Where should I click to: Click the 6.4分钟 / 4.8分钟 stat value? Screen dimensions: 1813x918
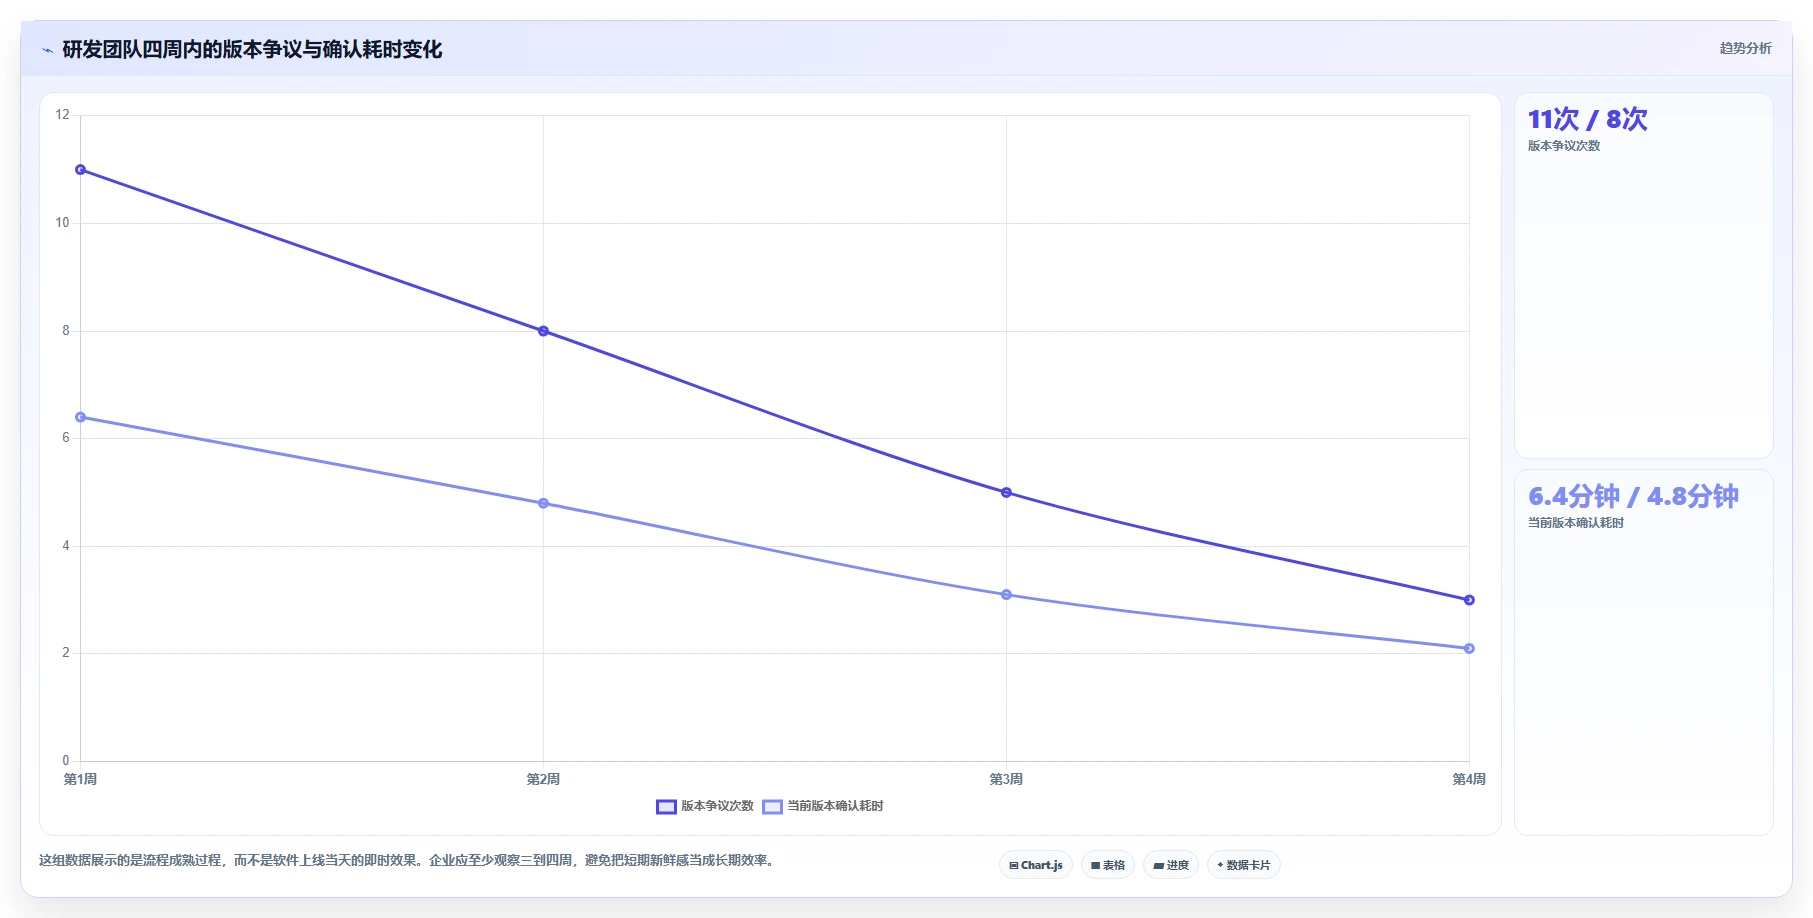coord(1633,497)
